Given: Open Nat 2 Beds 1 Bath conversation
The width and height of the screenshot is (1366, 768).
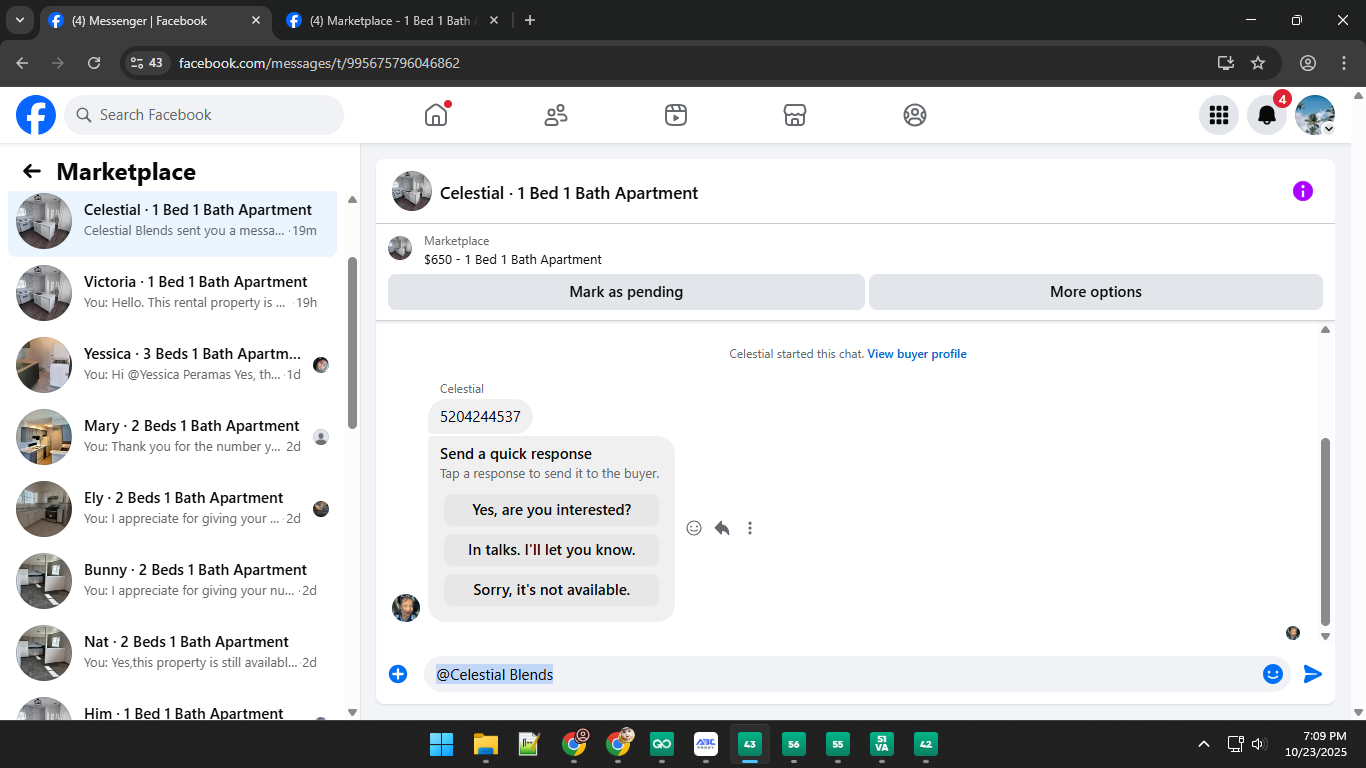Looking at the screenshot, I should pos(172,652).
